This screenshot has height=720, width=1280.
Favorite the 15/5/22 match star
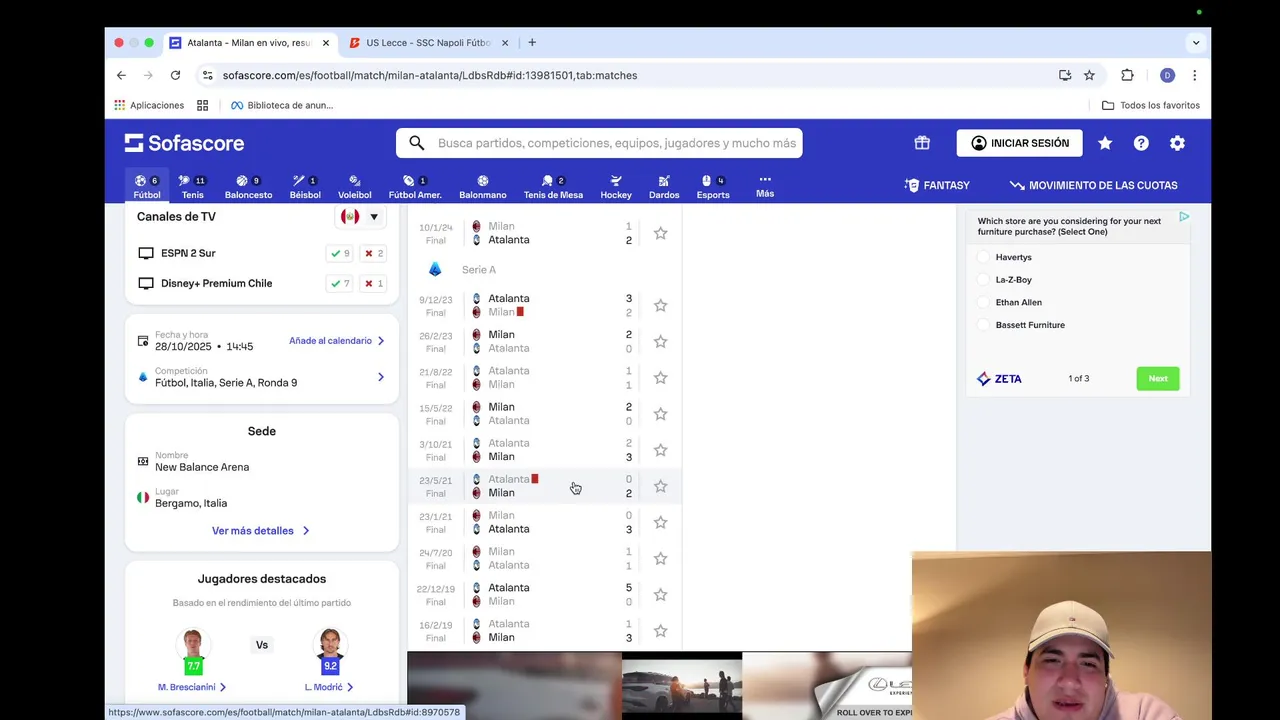tap(660, 414)
